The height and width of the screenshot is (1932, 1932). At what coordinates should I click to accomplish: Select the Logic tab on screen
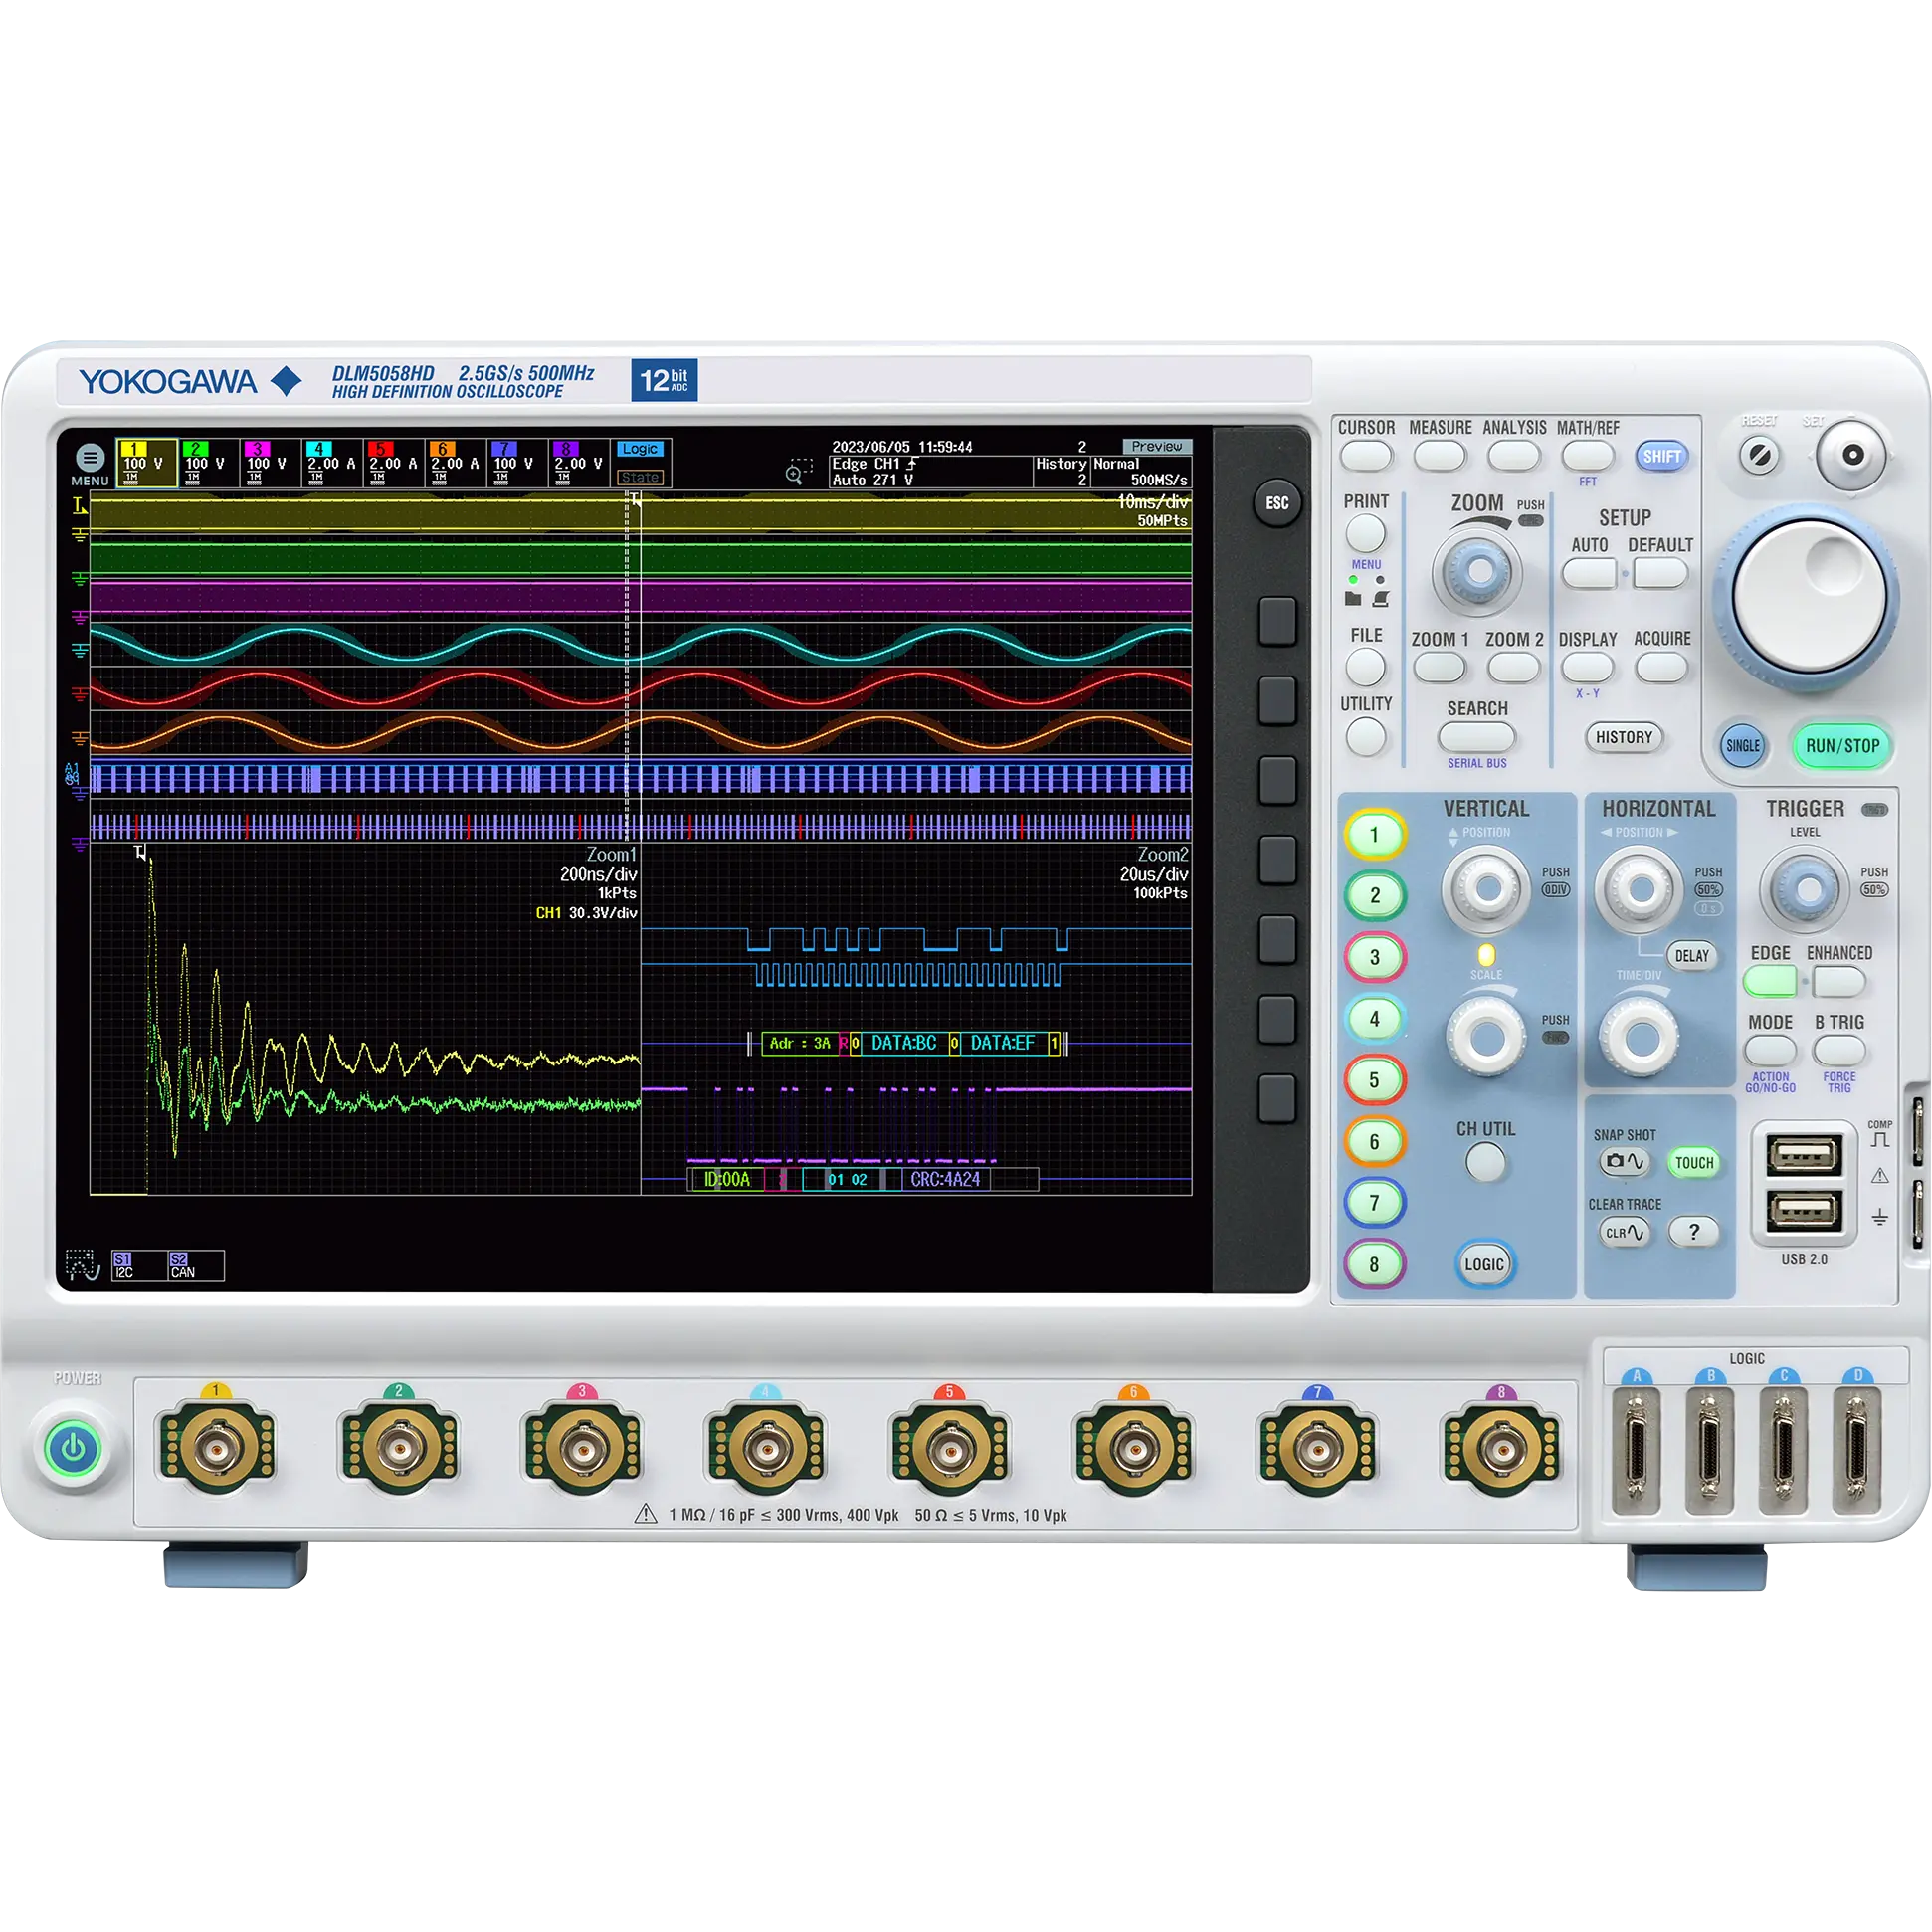640,449
